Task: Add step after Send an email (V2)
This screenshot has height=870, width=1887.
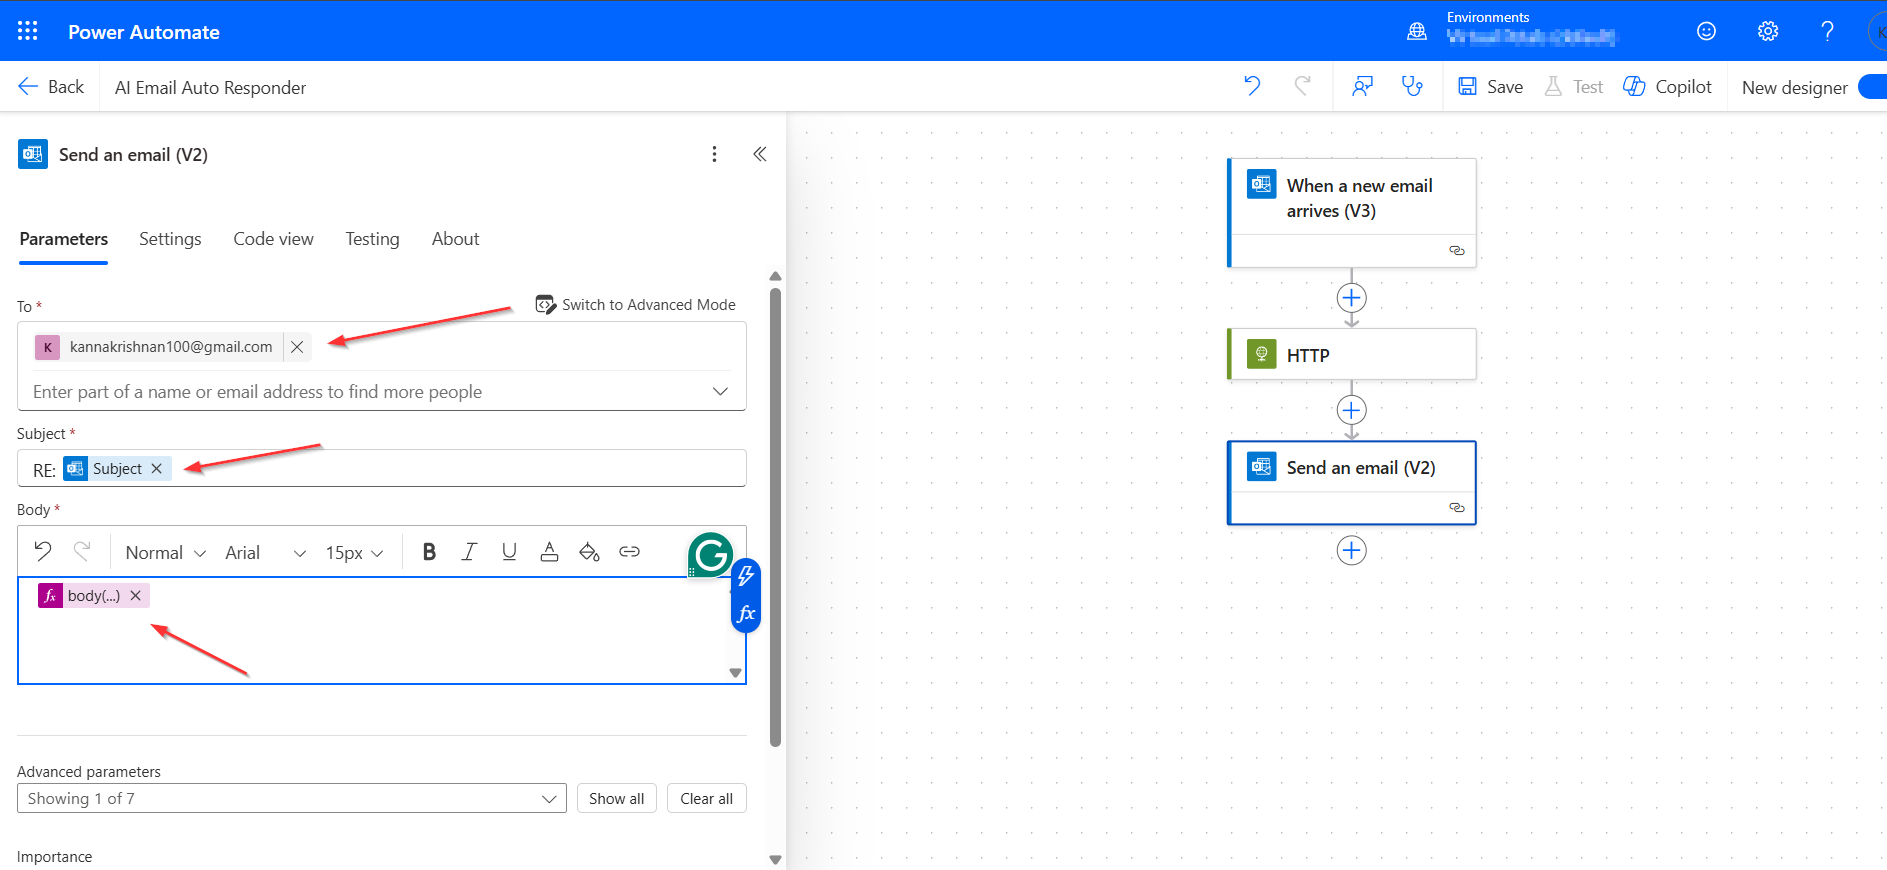Action: tap(1352, 550)
